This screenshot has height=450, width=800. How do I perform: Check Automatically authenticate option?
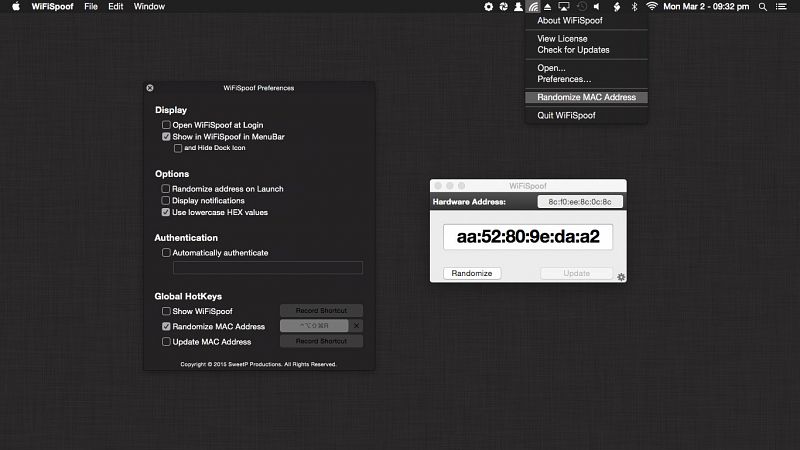pos(166,253)
